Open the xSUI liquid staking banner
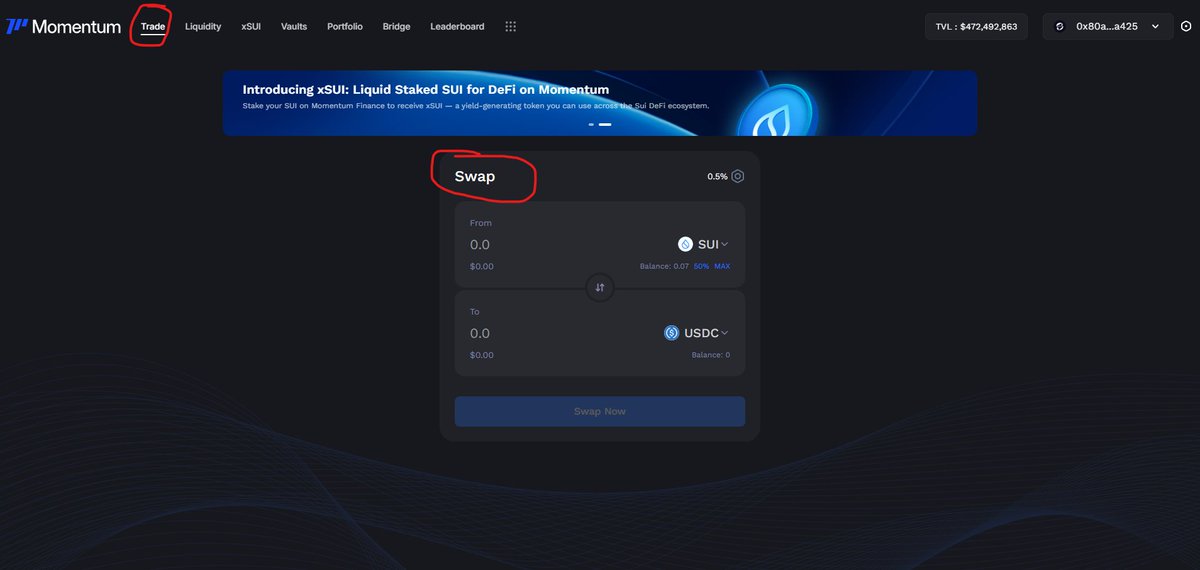Image resolution: width=1200 pixels, height=570 pixels. [600, 103]
